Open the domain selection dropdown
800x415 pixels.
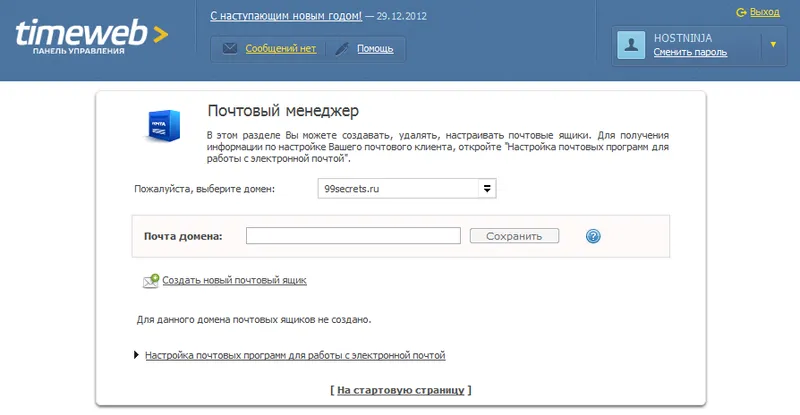[407, 188]
